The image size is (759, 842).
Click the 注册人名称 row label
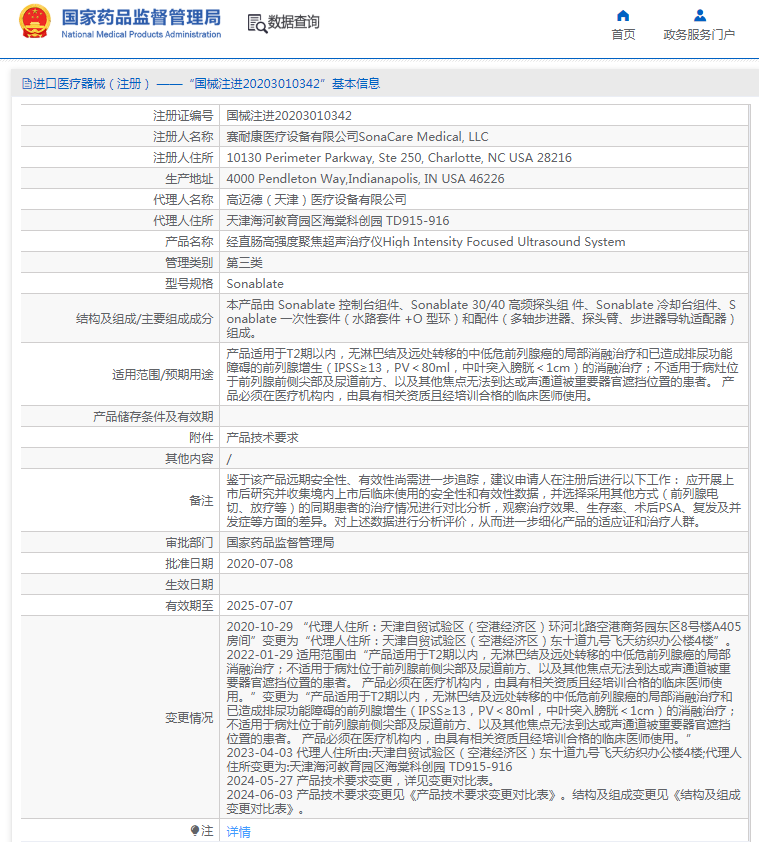click(183, 136)
